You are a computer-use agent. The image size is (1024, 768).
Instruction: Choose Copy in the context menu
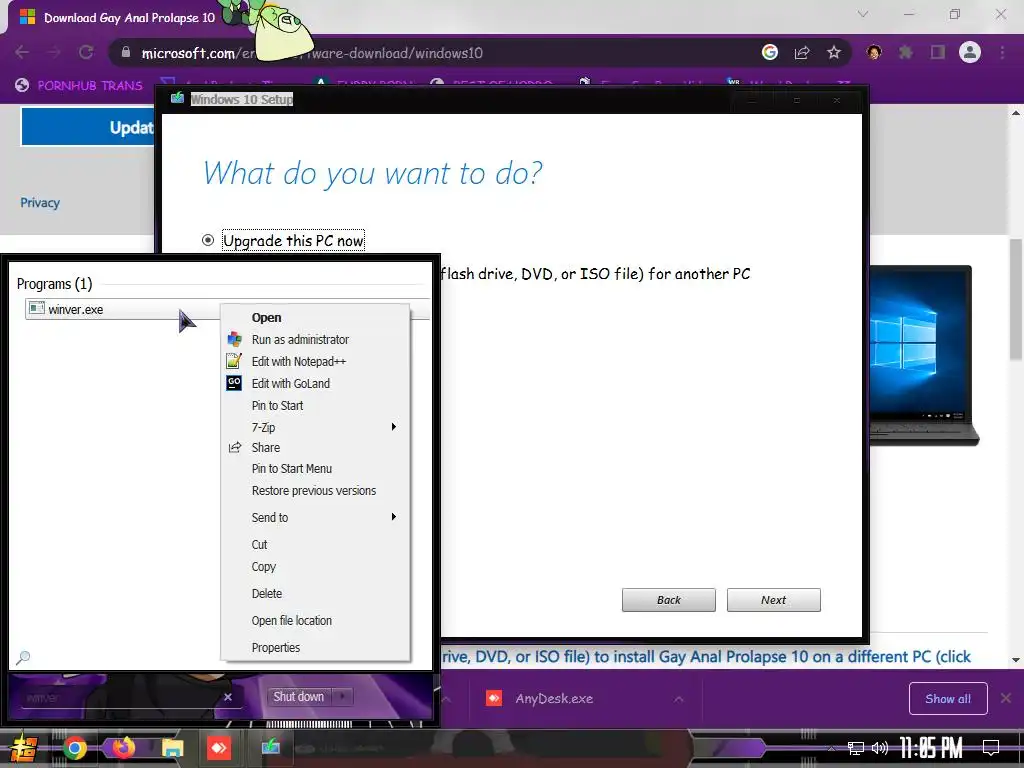tap(315, 567)
